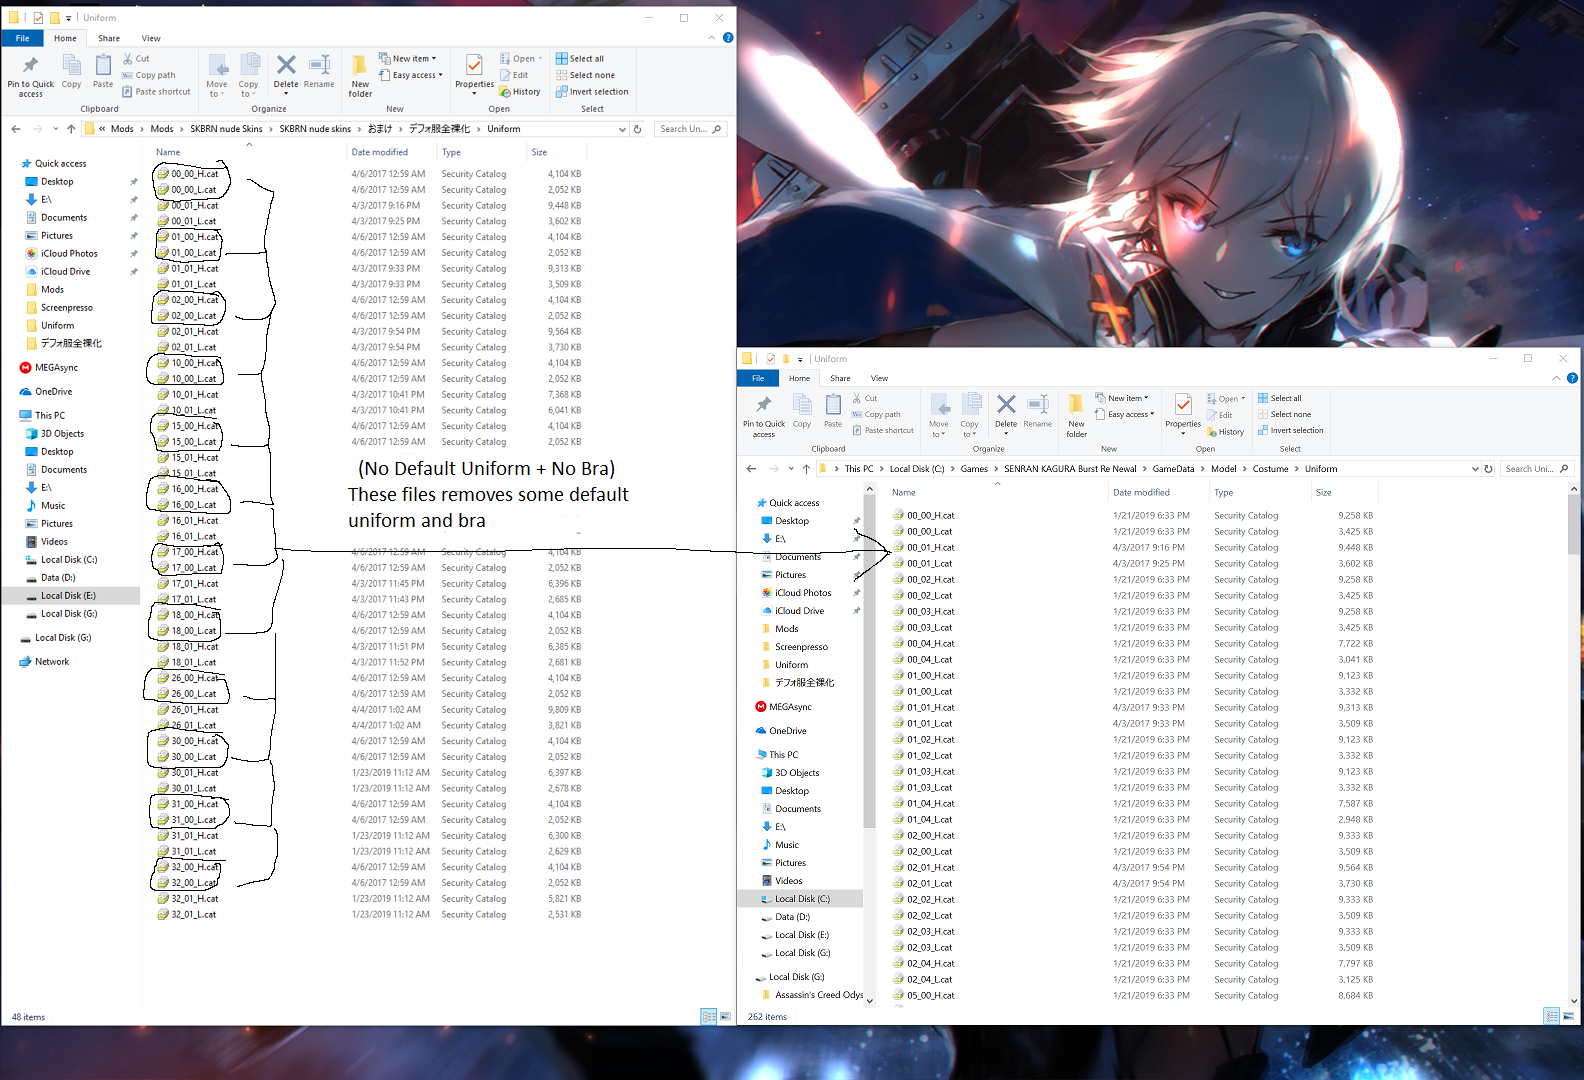The height and width of the screenshot is (1080, 1584).
Task: Click the search box in SKBRN mods window
Action: 690,129
